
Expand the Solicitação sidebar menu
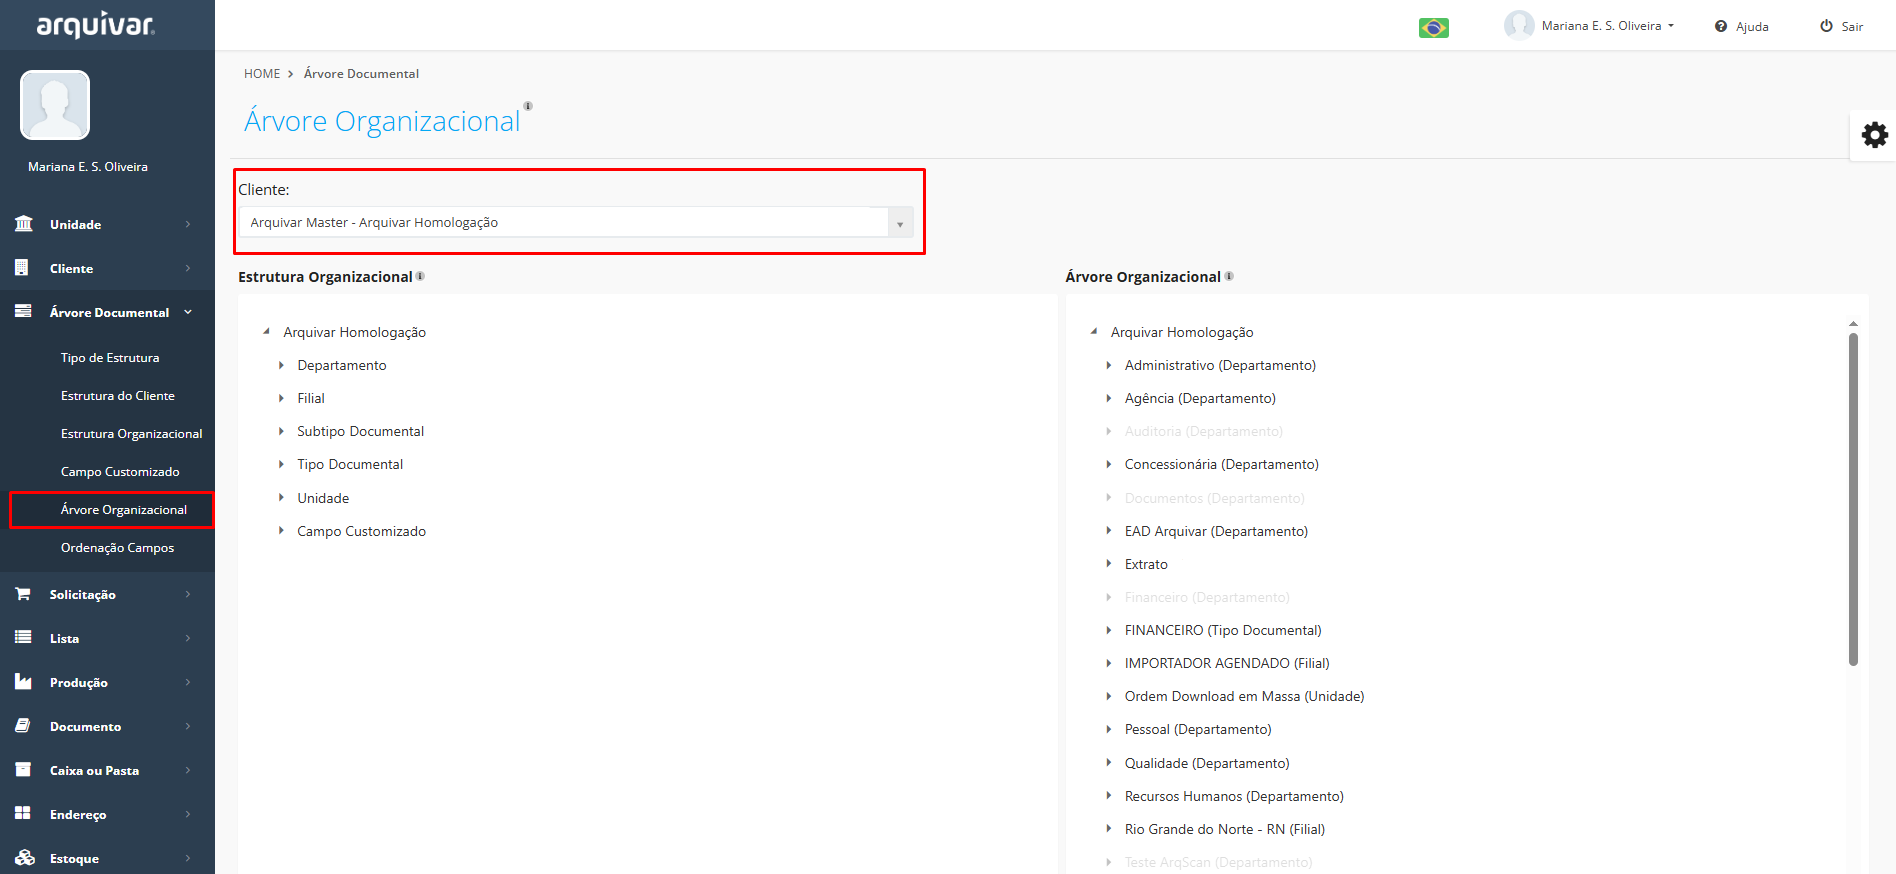[x=107, y=594]
